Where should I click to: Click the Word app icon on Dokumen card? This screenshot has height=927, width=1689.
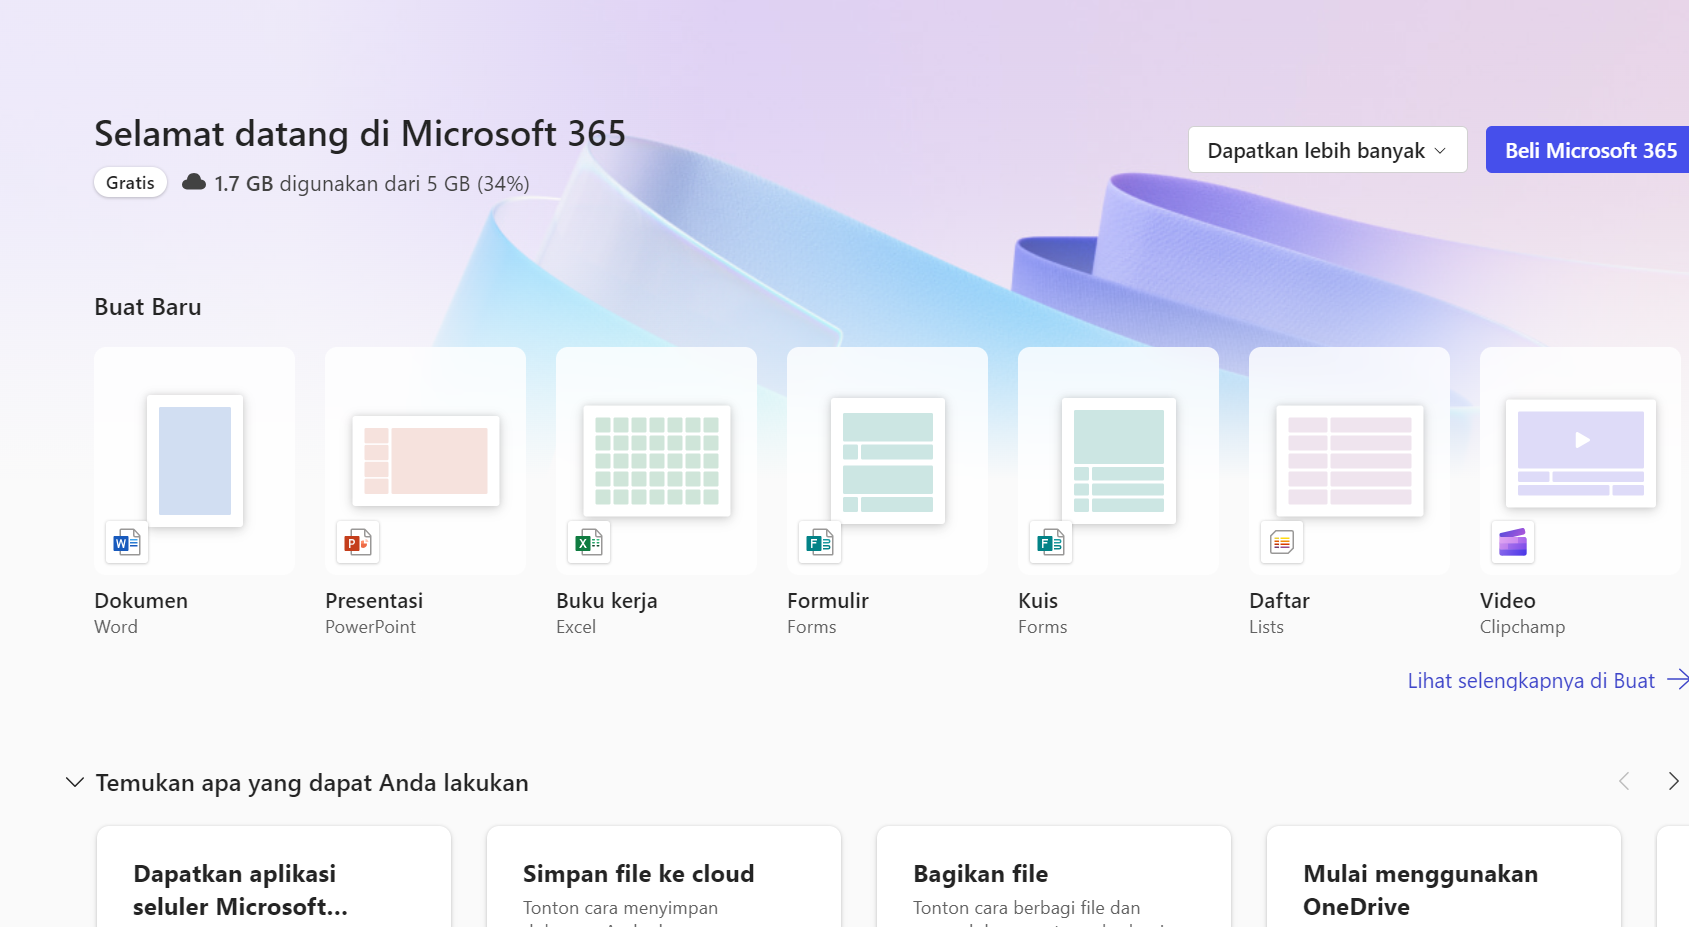pos(127,543)
